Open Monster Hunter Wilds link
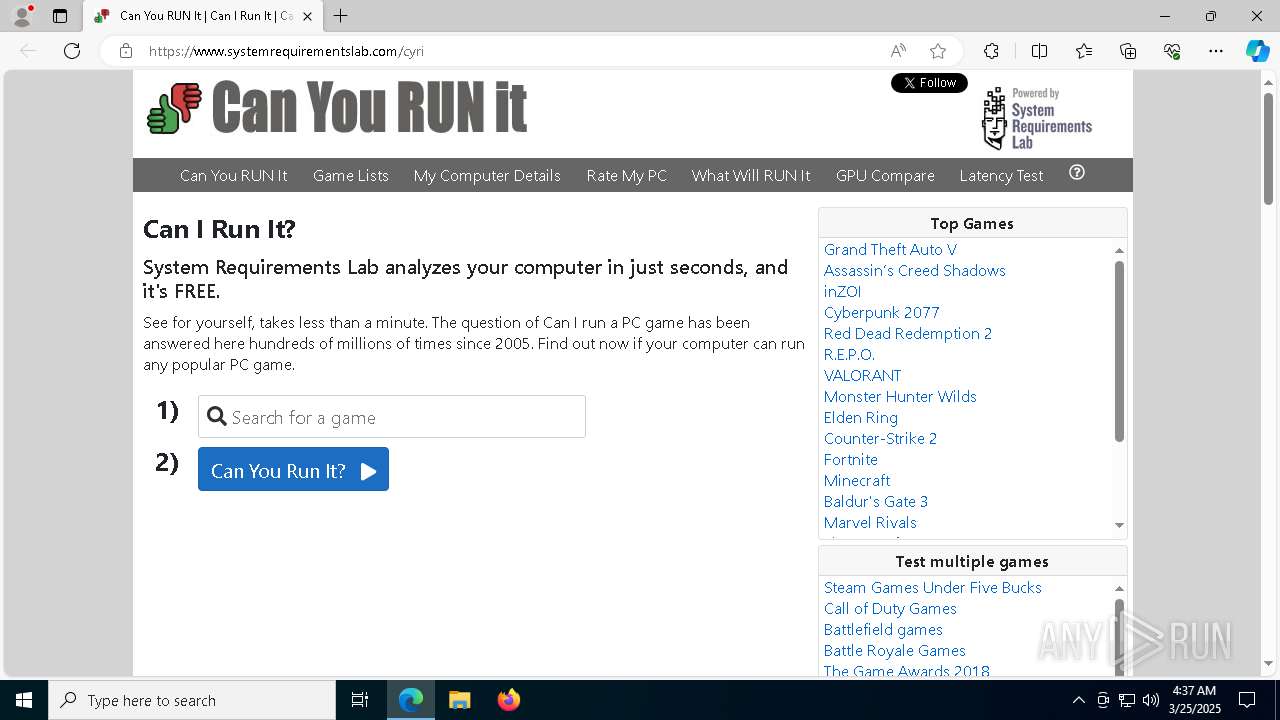The height and width of the screenshot is (720, 1280). click(x=900, y=396)
